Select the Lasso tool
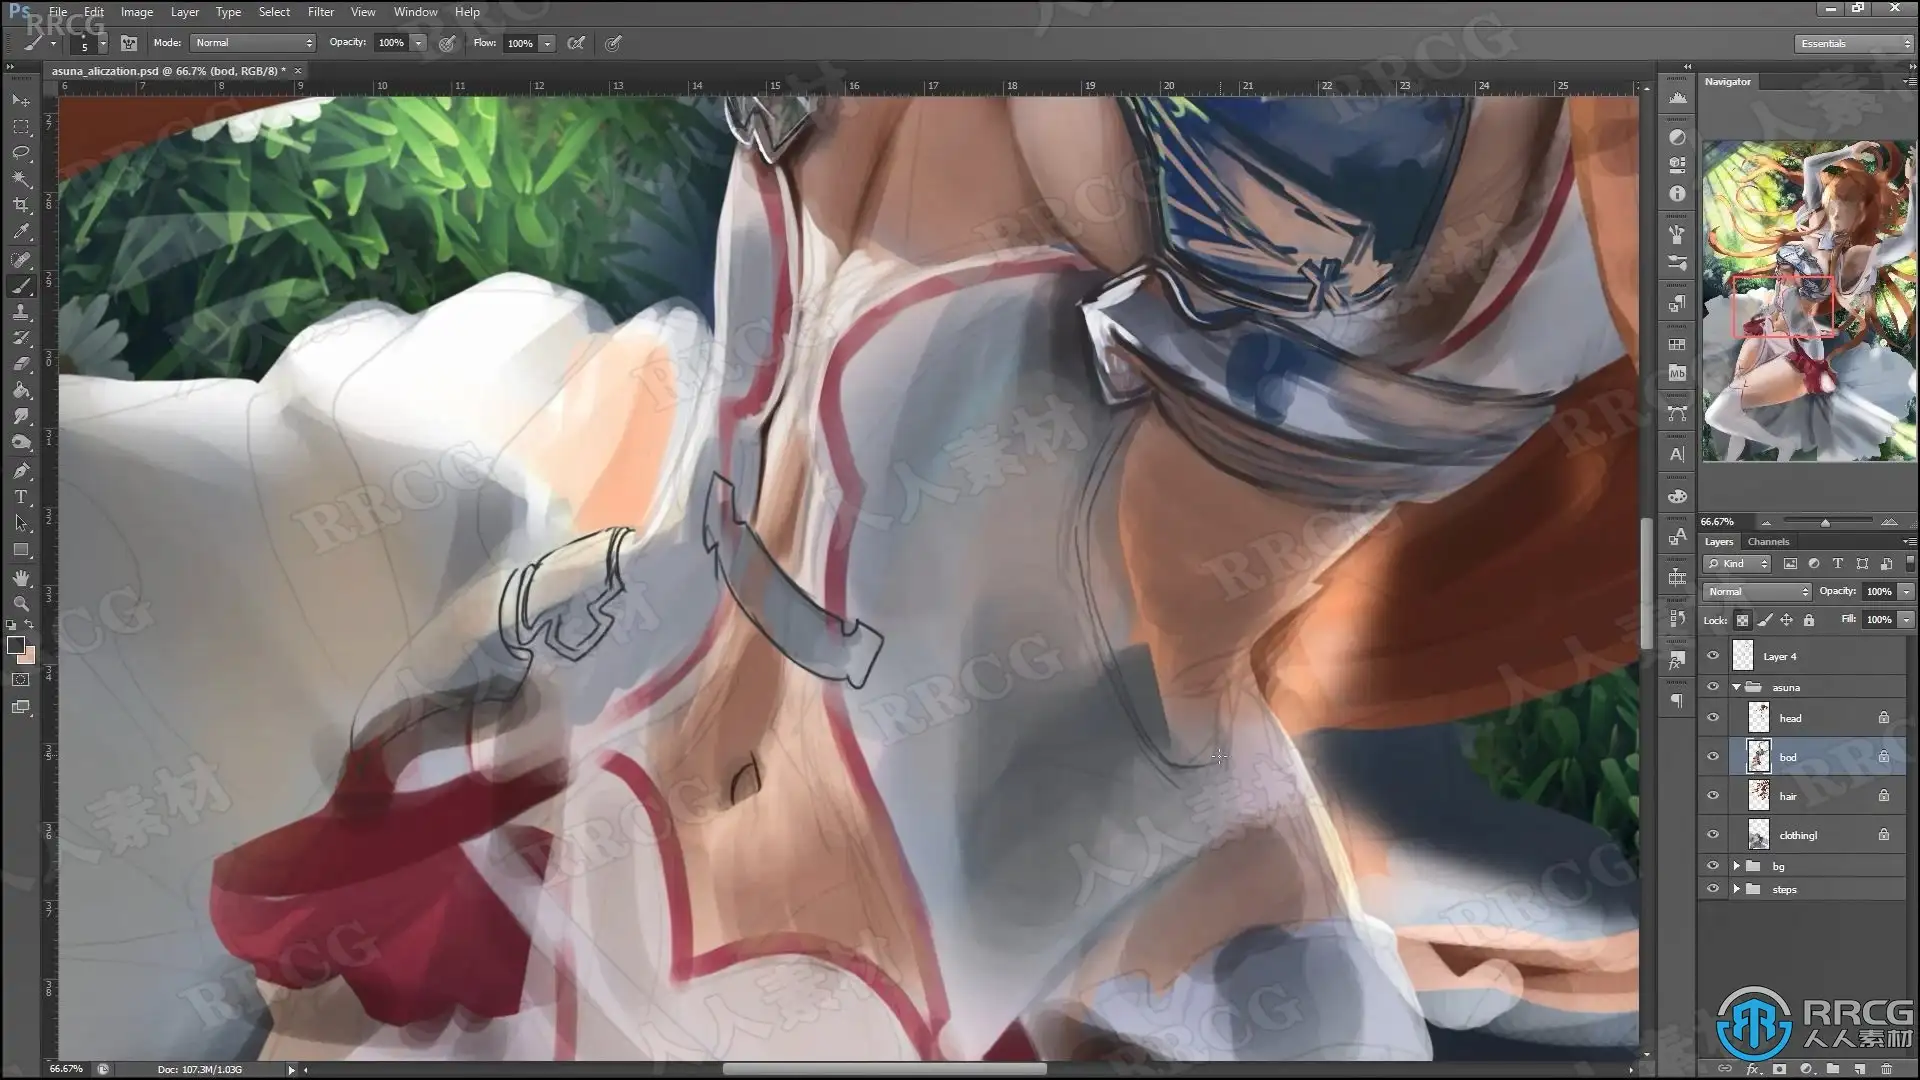This screenshot has height=1080, width=1920. tap(21, 153)
